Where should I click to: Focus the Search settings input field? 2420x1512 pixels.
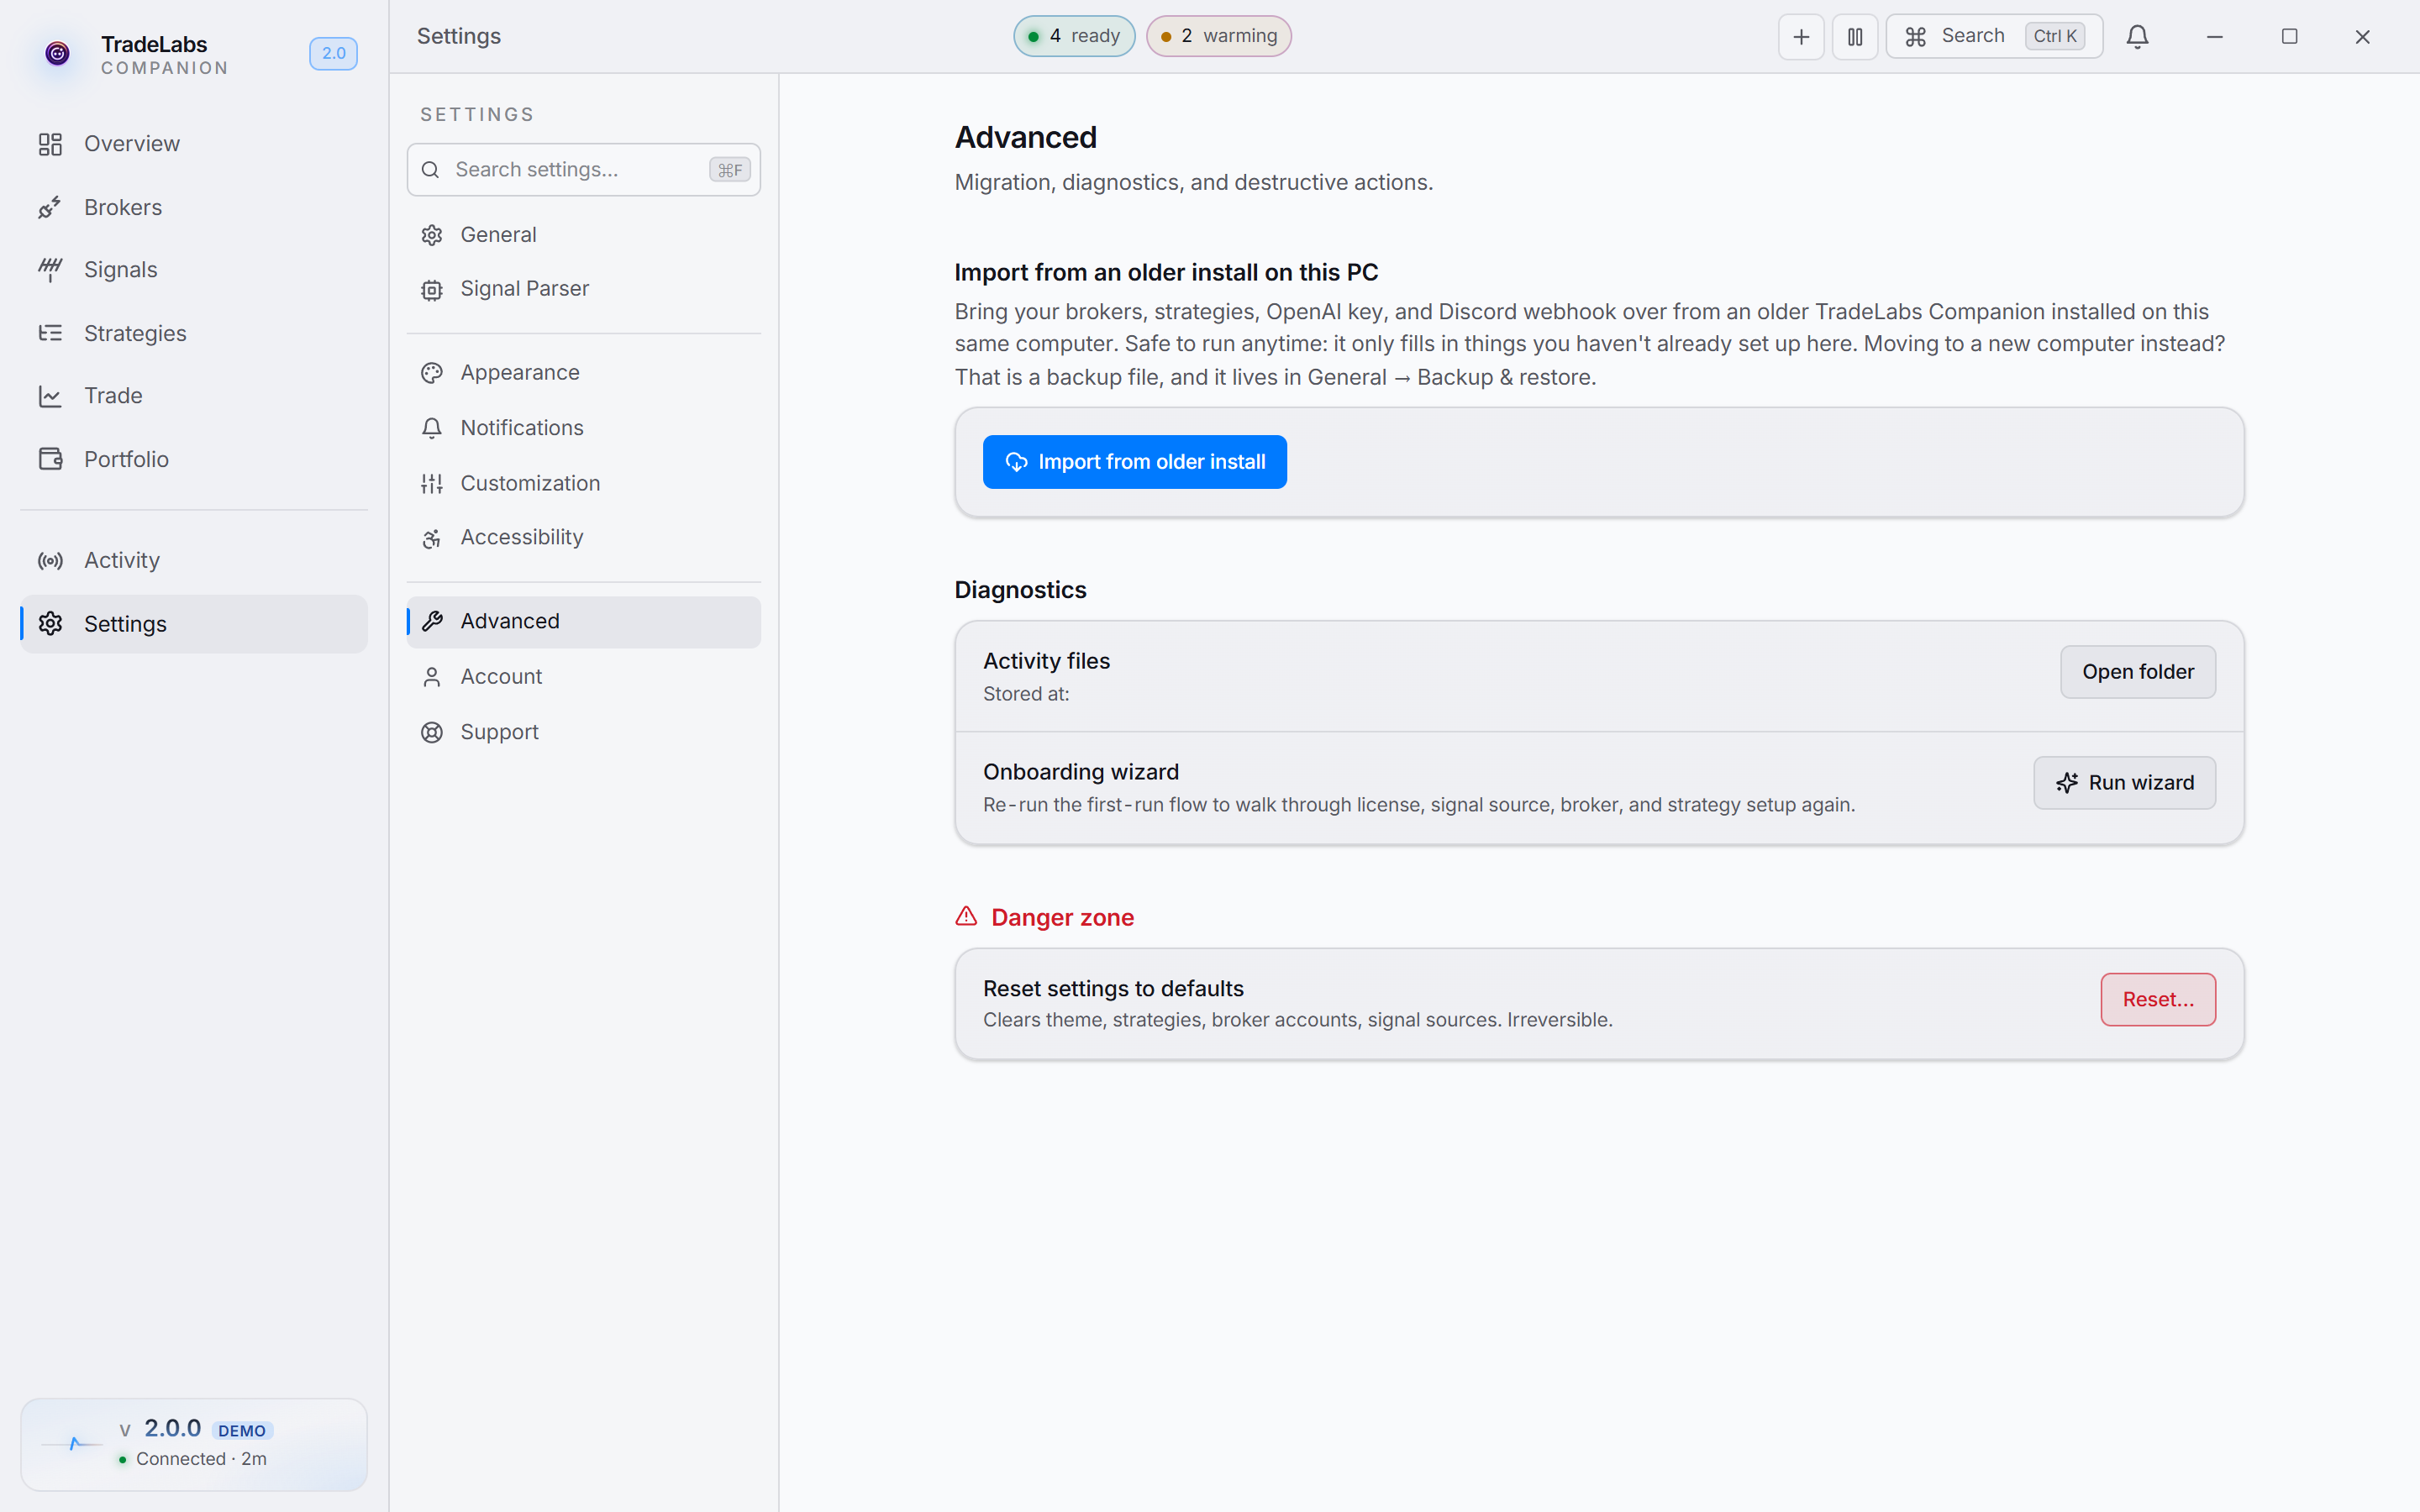(x=584, y=170)
